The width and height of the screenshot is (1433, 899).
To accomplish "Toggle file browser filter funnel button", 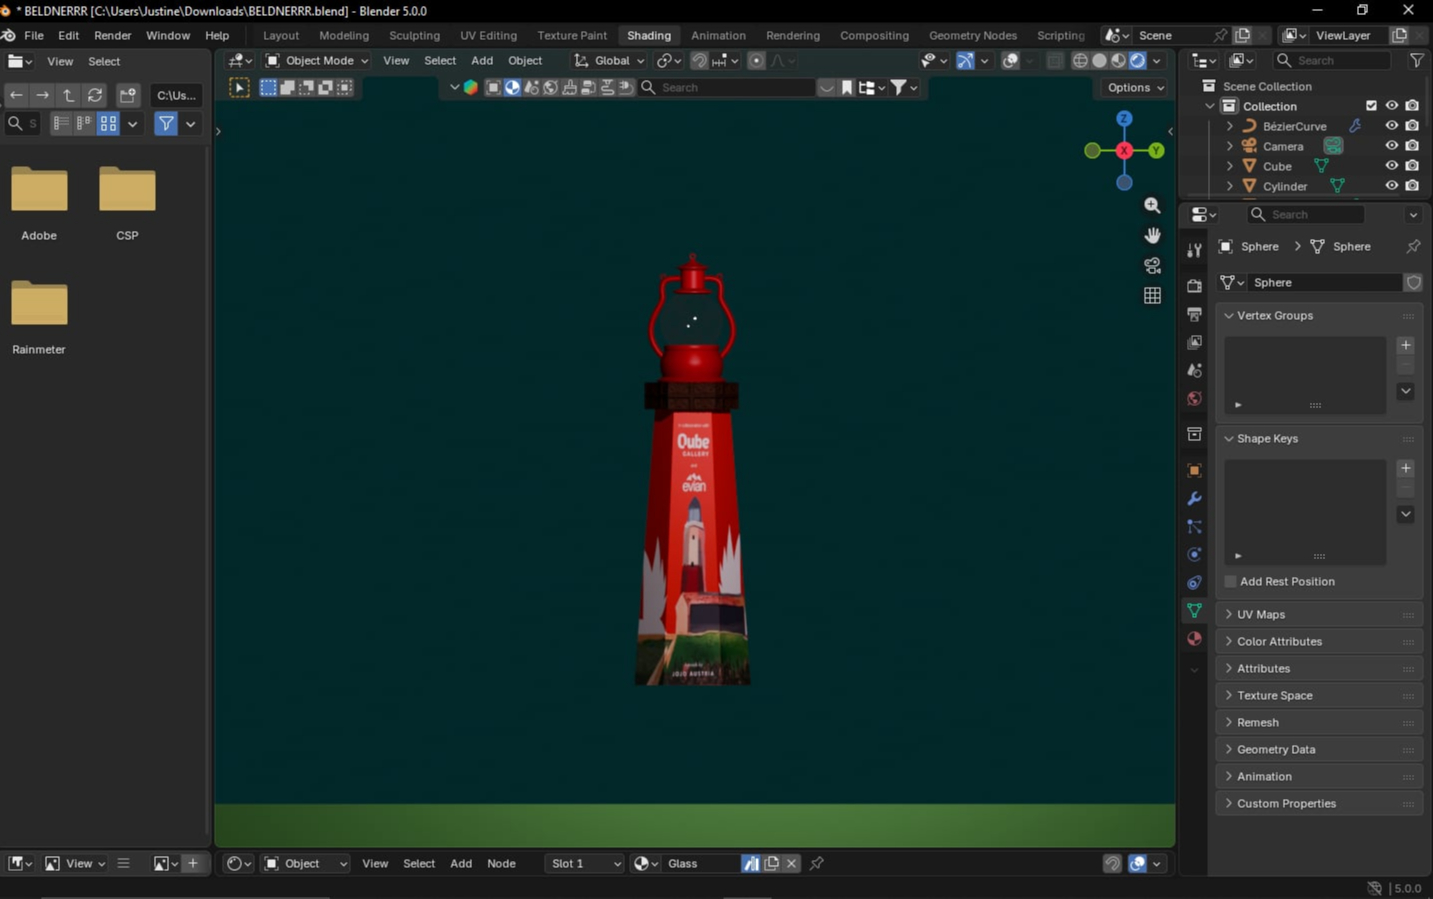I will tap(166, 123).
